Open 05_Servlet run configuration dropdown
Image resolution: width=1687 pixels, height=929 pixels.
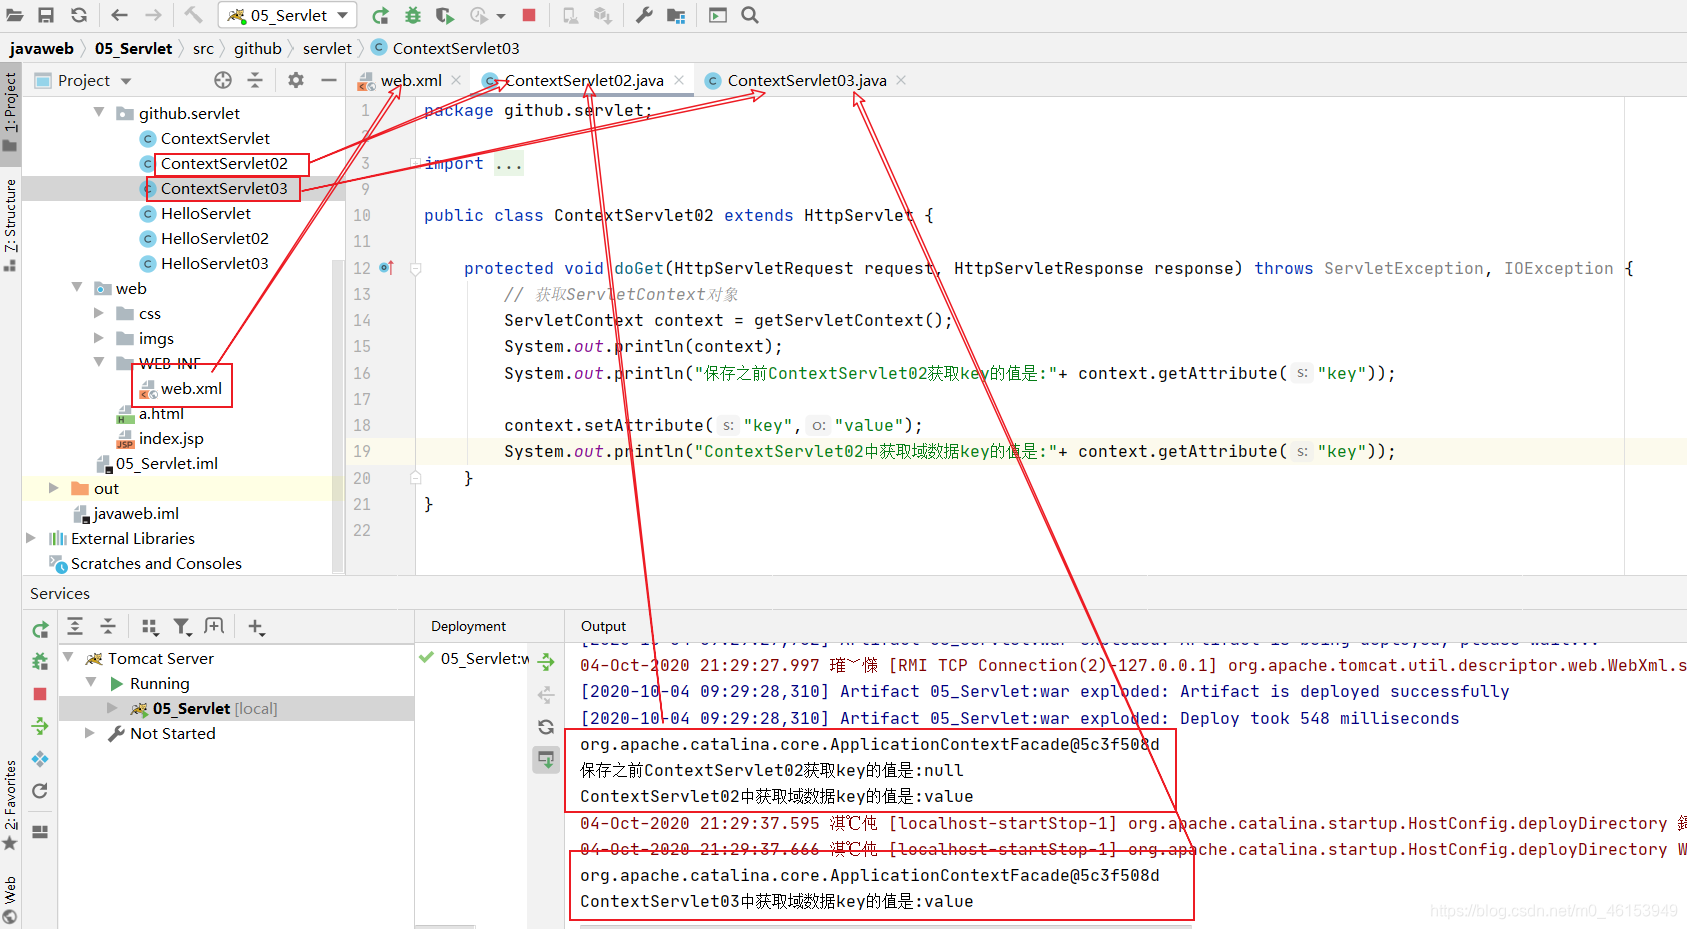[x=288, y=15]
